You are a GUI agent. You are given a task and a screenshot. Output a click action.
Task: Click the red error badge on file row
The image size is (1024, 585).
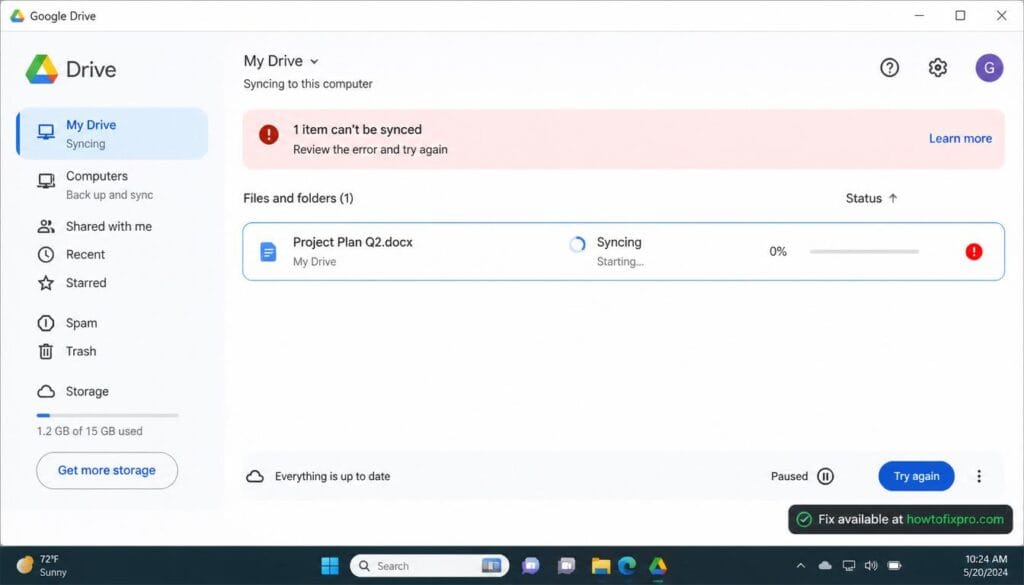pyautogui.click(x=973, y=251)
